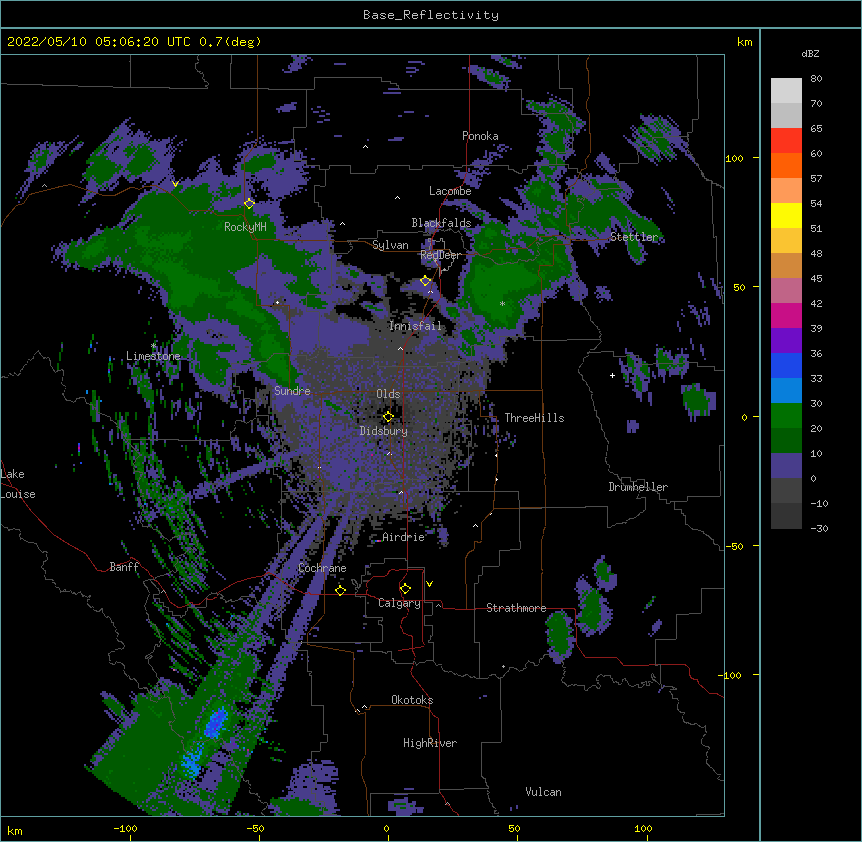Click the Olds city label
Screen dimensions: 862x842
click(x=388, y=394)
